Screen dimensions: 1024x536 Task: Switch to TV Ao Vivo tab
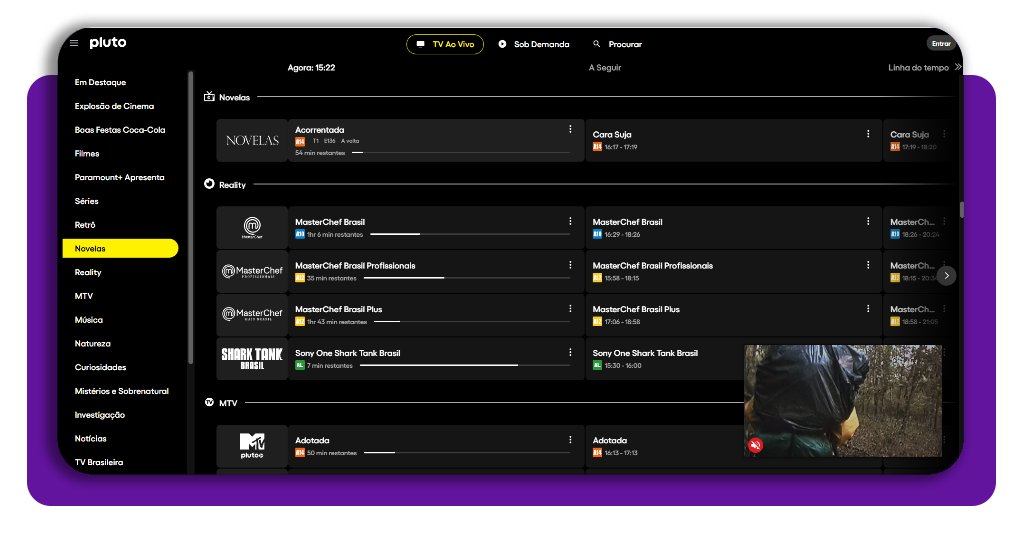tap(445, 44)
